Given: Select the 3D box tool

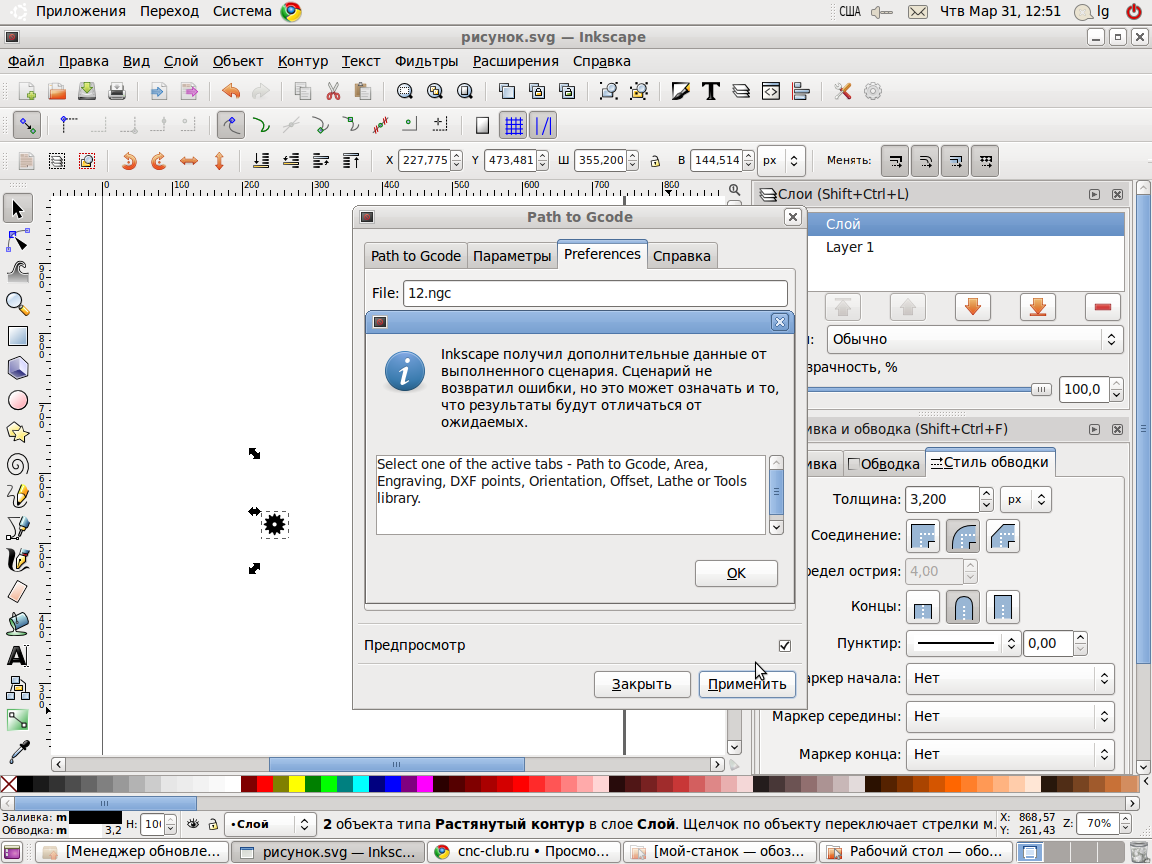Looking at the screenshot, I should [x=18, y=367].
